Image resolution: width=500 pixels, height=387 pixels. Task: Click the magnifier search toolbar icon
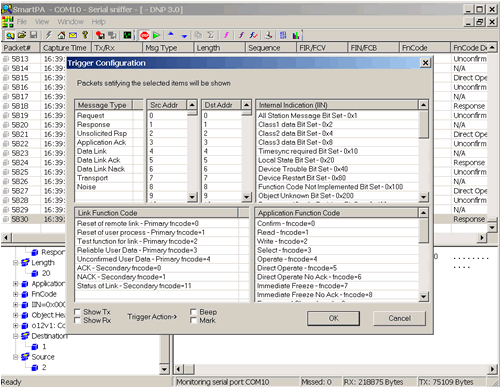(10, 35)
